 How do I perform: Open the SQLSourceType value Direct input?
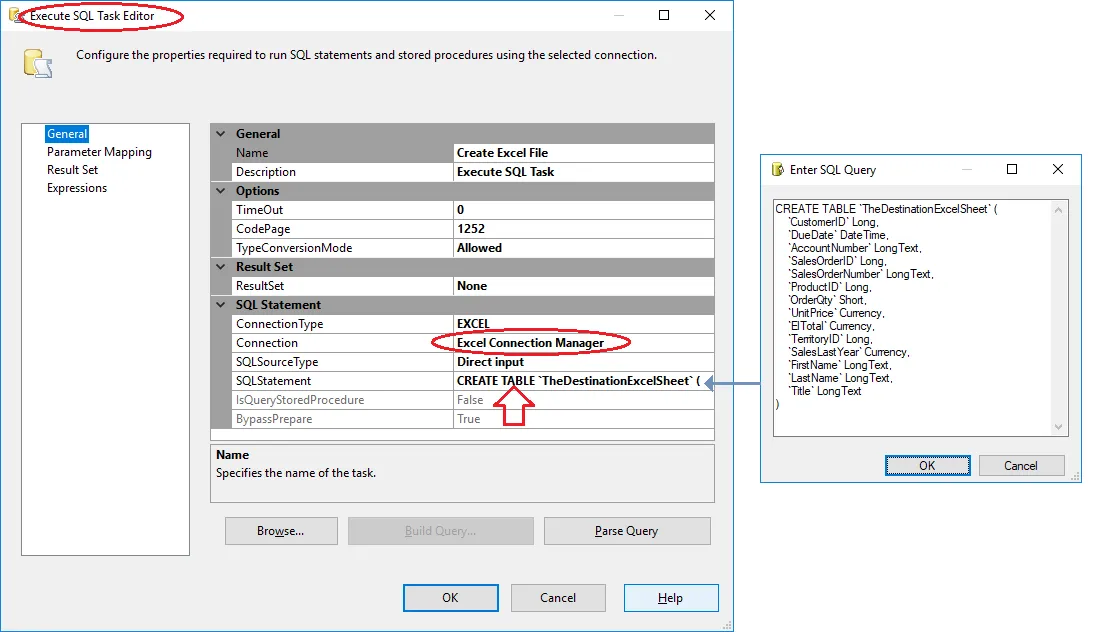point(584,362)
